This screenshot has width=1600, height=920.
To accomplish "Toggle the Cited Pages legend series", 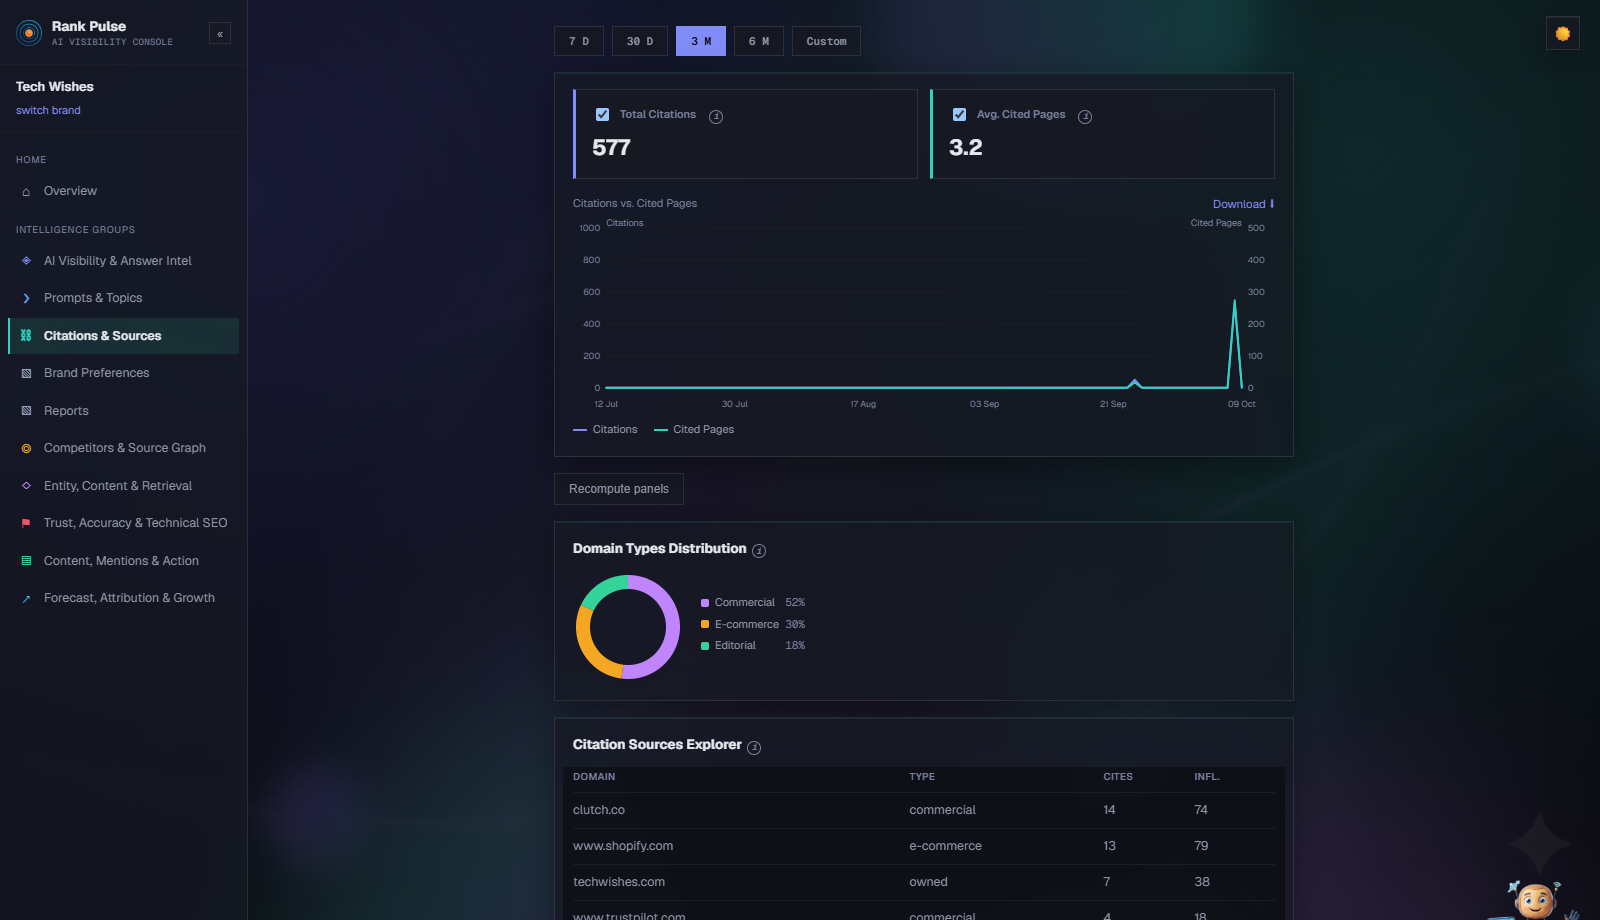I will tap(694, 430).
